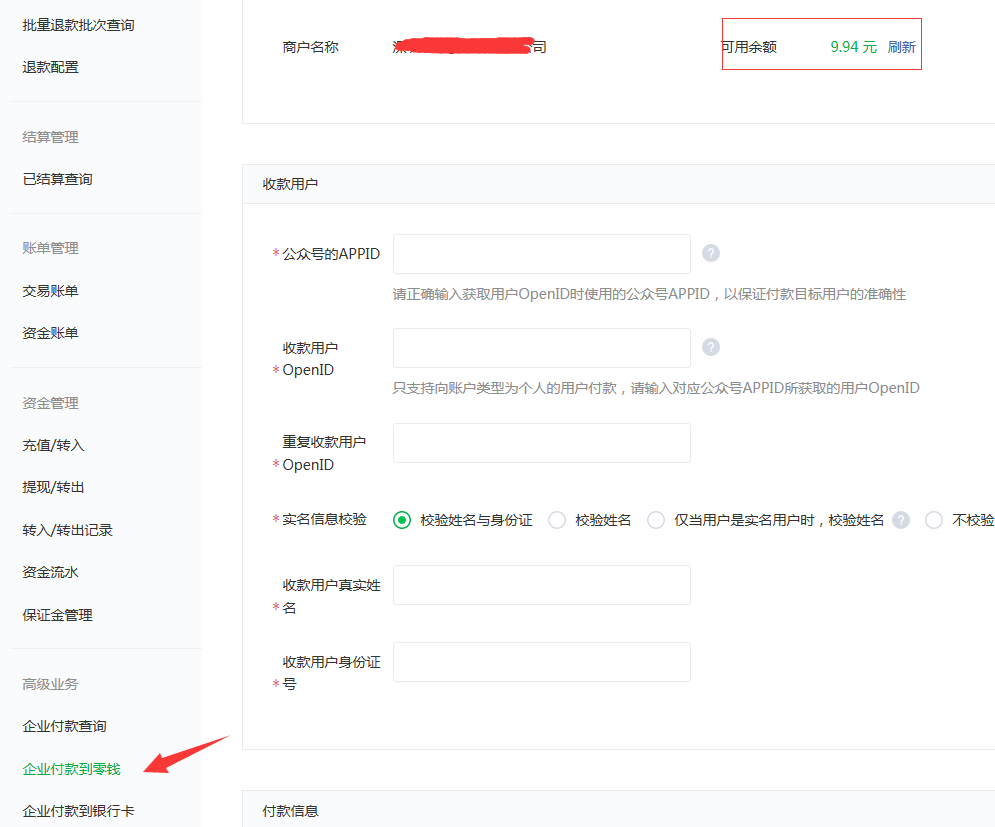
Task: Click the 收款用户身份证号 input field
Action: click(541, 662)
